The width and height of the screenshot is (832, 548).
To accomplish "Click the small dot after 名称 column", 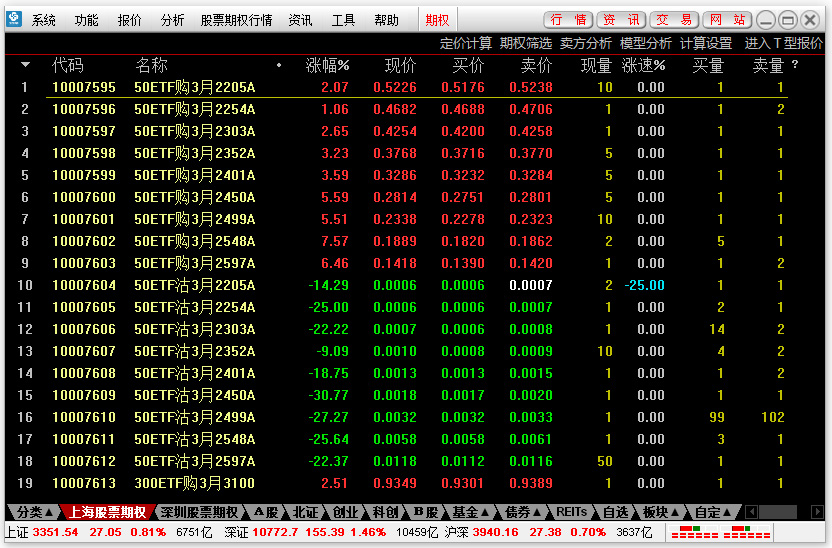I will [279, 65].
